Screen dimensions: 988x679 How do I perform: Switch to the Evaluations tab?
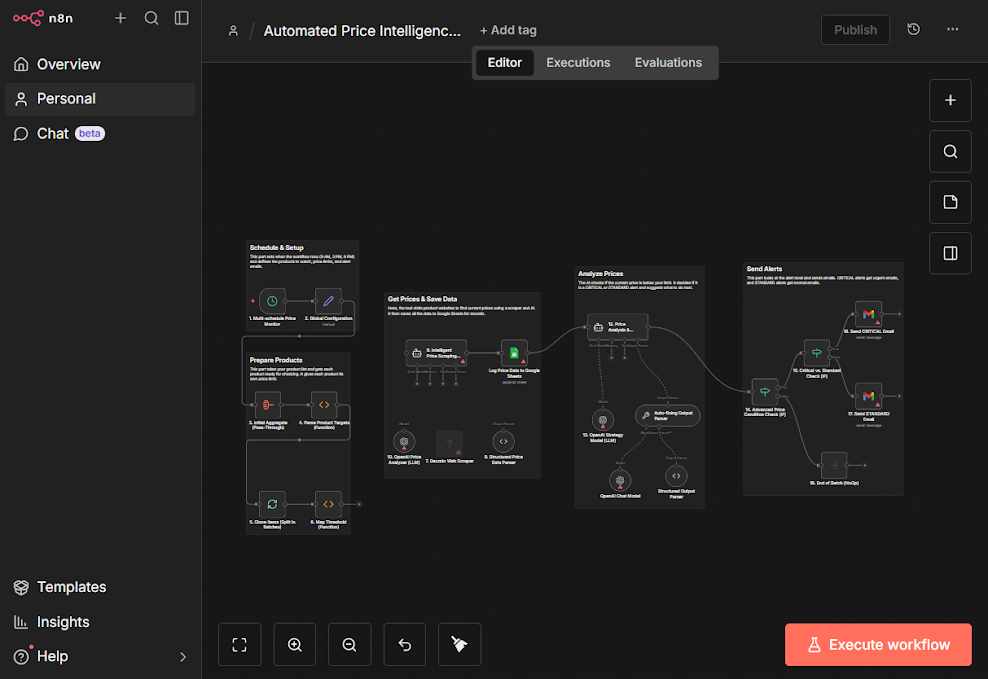pyautogui.click(x=668, y=62)
